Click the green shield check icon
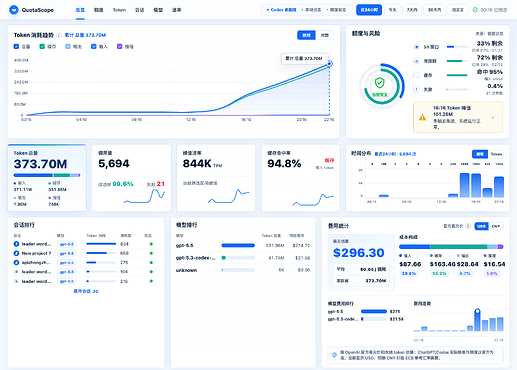The height and width of the screenshot is (370, 517). coord(380,83)
